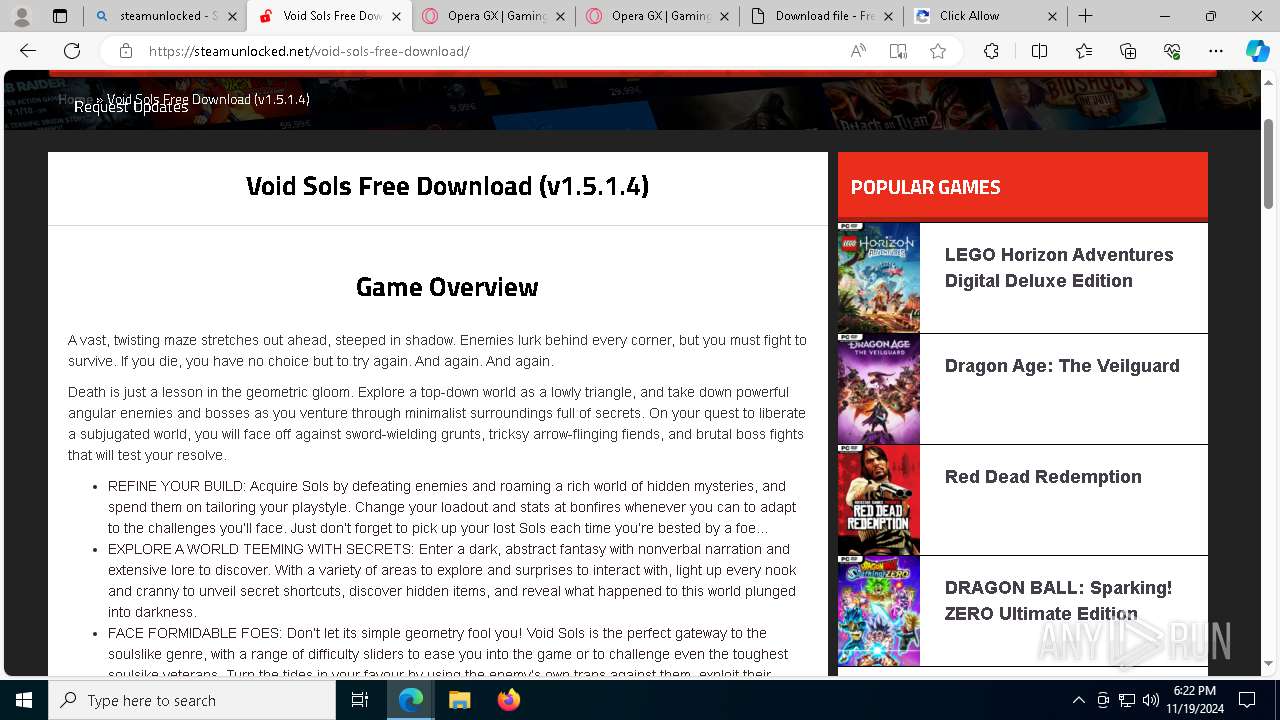Open the tab actions menu icon
The height and width of the screenshot is (720, 1280).
pyautogui.click(x=60, y=16)
